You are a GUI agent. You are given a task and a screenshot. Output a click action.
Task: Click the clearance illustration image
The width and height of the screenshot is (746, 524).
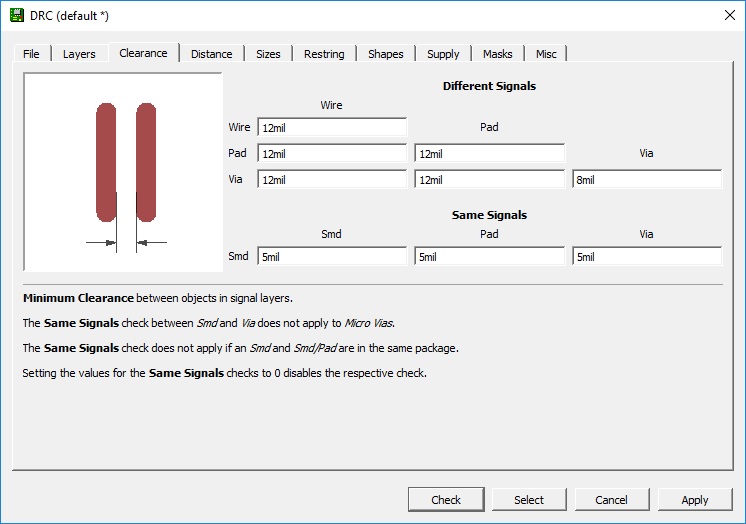123,172
